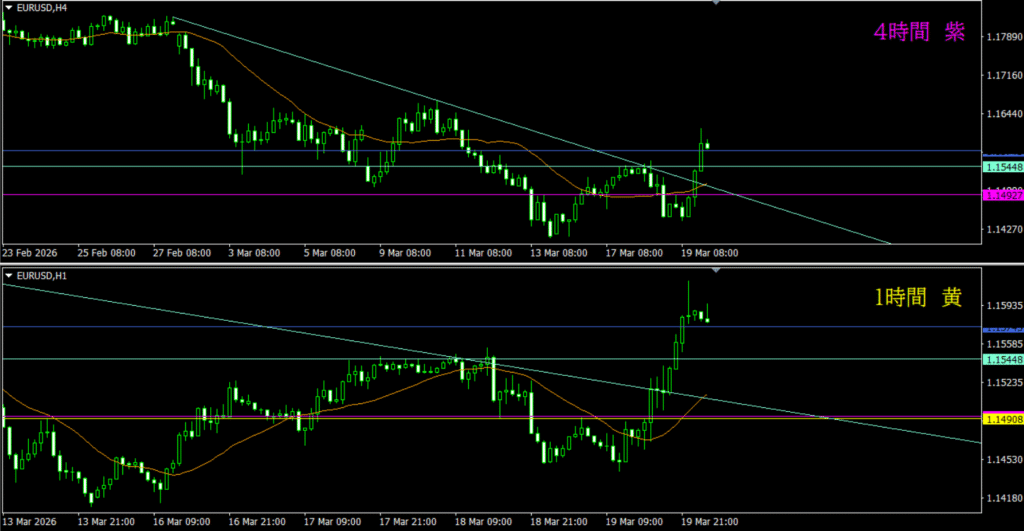
Task: Open the EURUSD,H1 chart dropdown arrow
Action: 8,275
